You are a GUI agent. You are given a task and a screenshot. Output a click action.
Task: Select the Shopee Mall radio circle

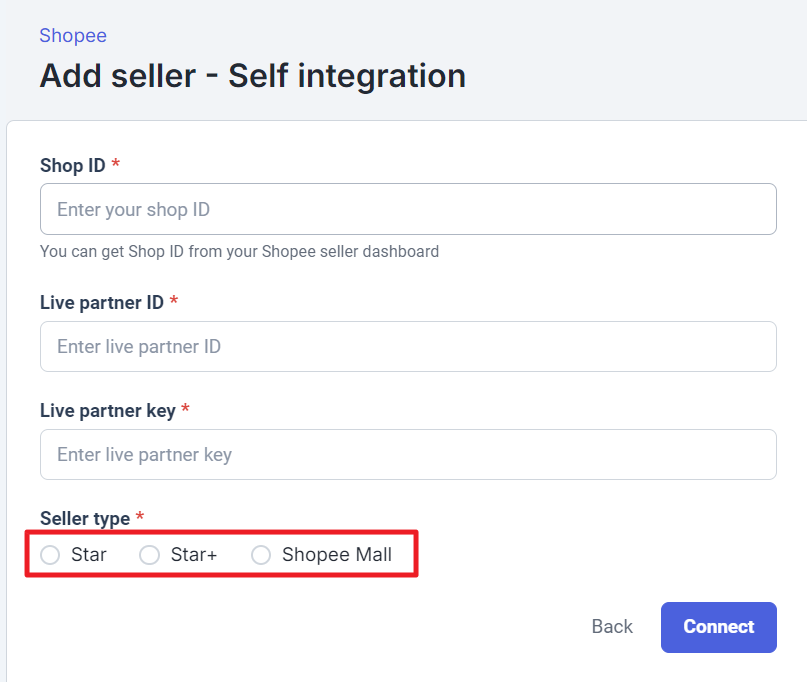[261, 555]
